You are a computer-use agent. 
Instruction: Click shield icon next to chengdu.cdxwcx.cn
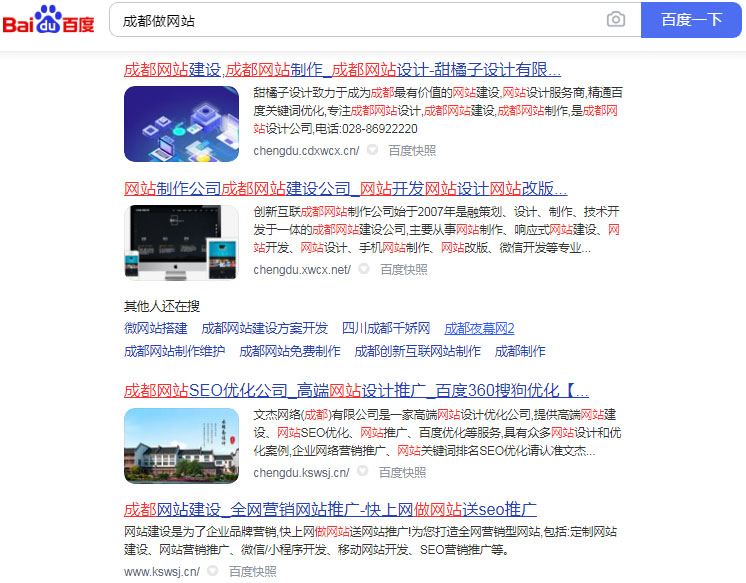(373, 150)
